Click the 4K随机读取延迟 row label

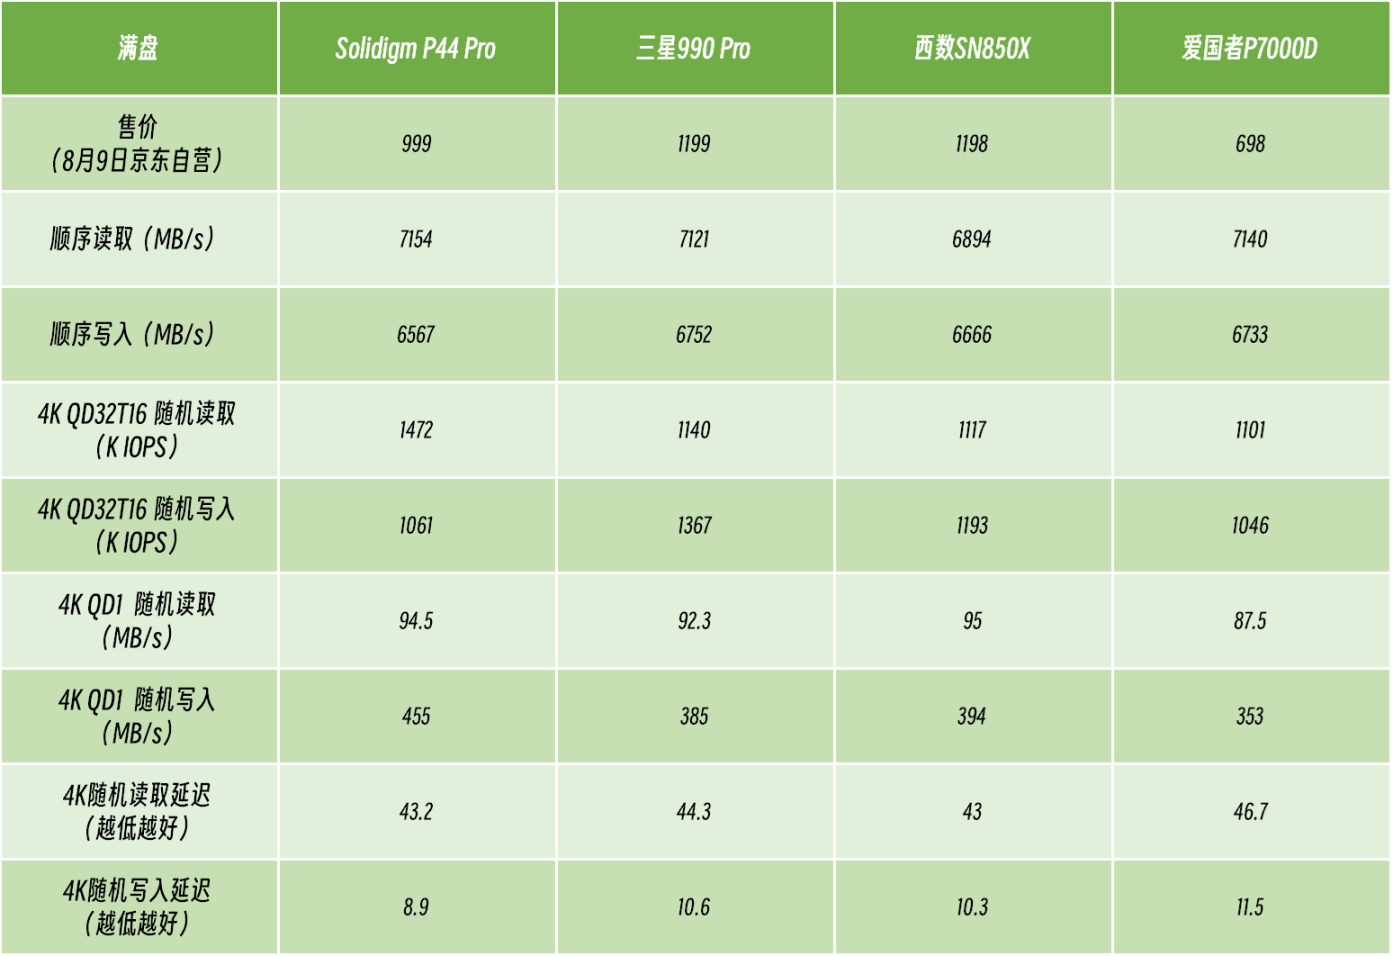coord(137,811)
